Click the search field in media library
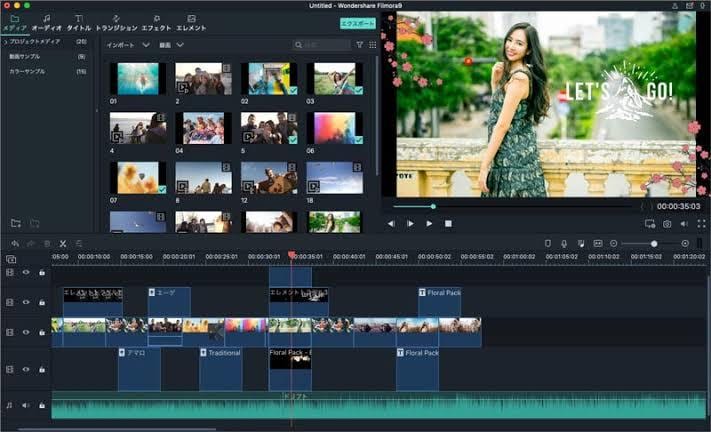Viewport: 711px width, 432px height. 322,45
